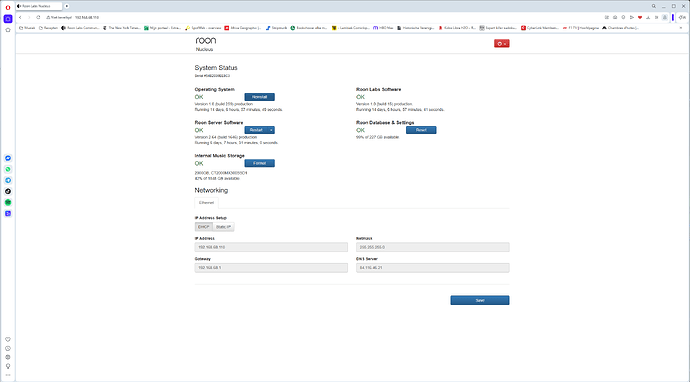Viewport: 690px width, 382px height.
Task: Format the Internal Music Storage
Action: [x=260, y=163]
